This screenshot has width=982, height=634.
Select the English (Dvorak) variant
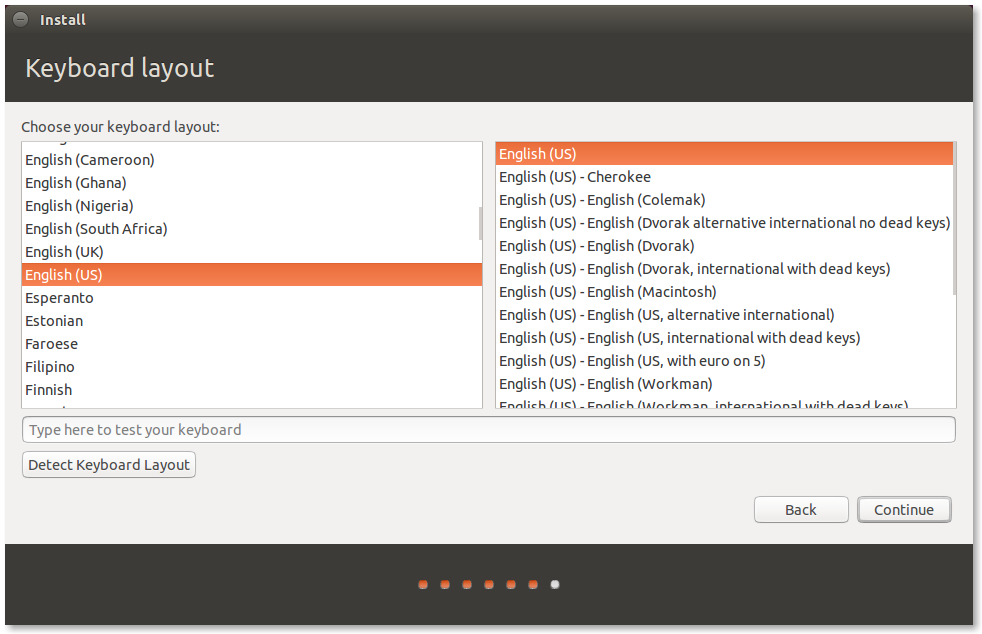click(724, 246)
